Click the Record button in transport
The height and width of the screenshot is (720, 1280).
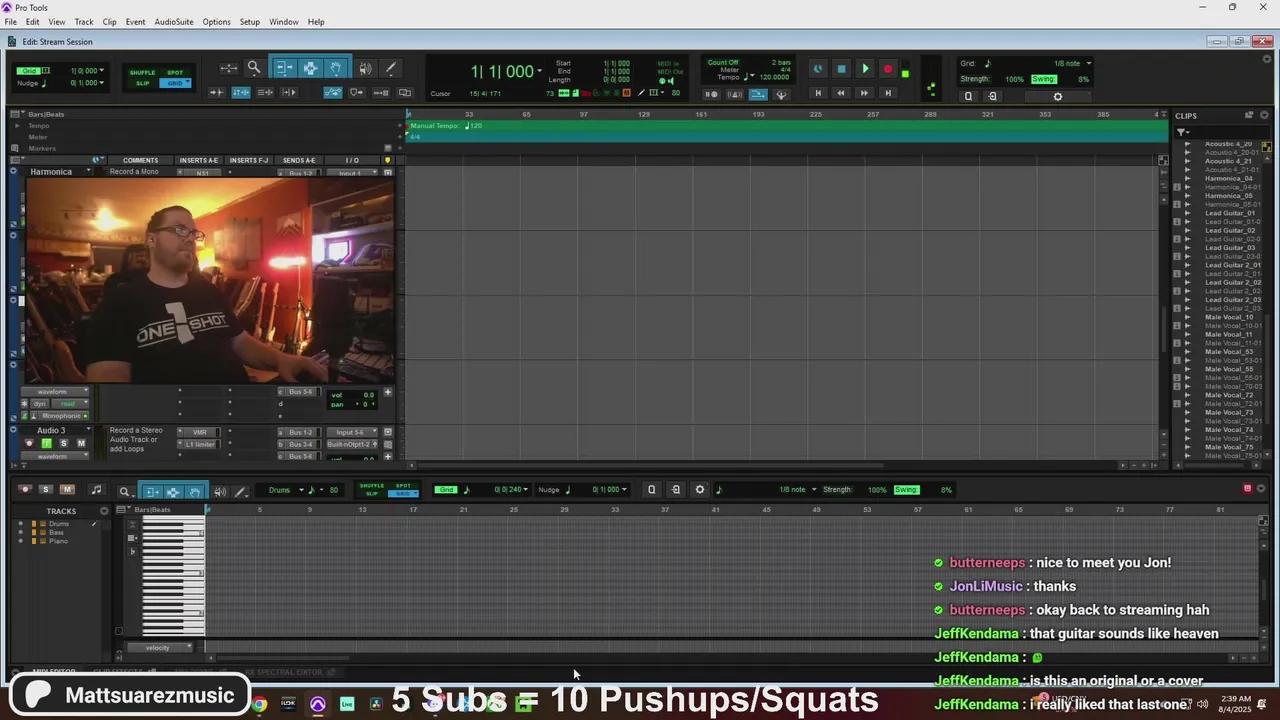coord(887,69)
